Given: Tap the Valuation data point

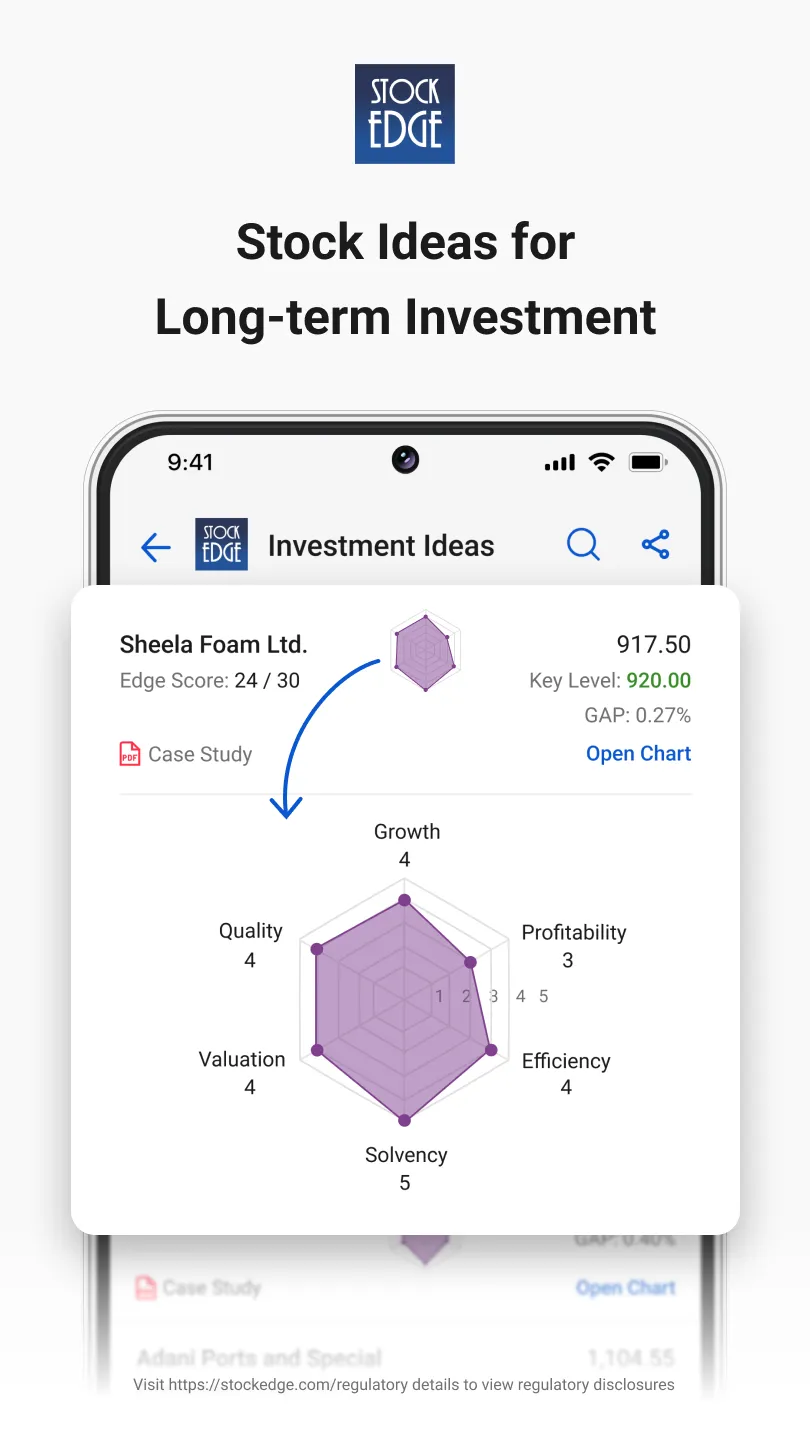Looking at the screenshot, I should (318, 1050).
